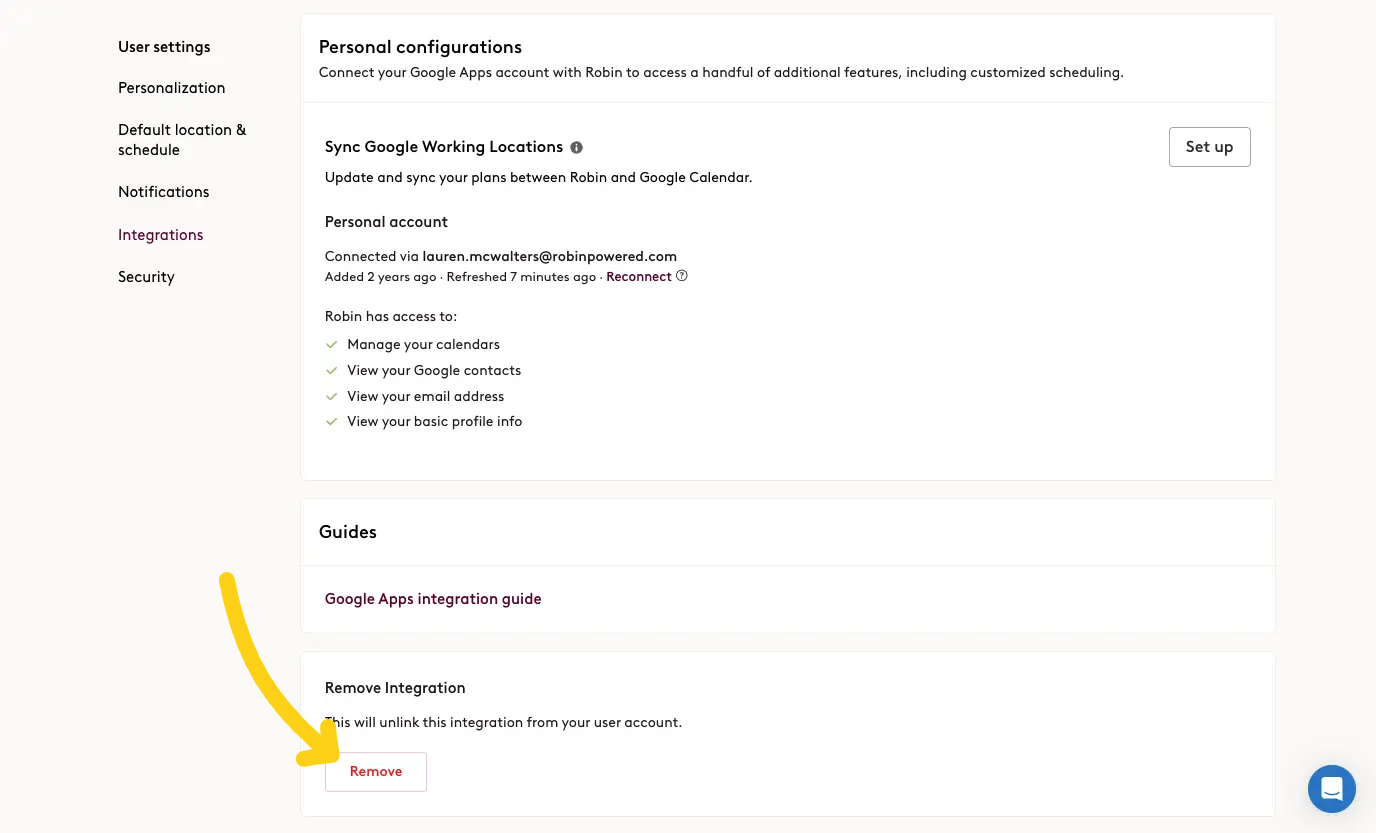Click the red Remove button
This screenshot has height=833, width=1376.
(x=376, y=772)
